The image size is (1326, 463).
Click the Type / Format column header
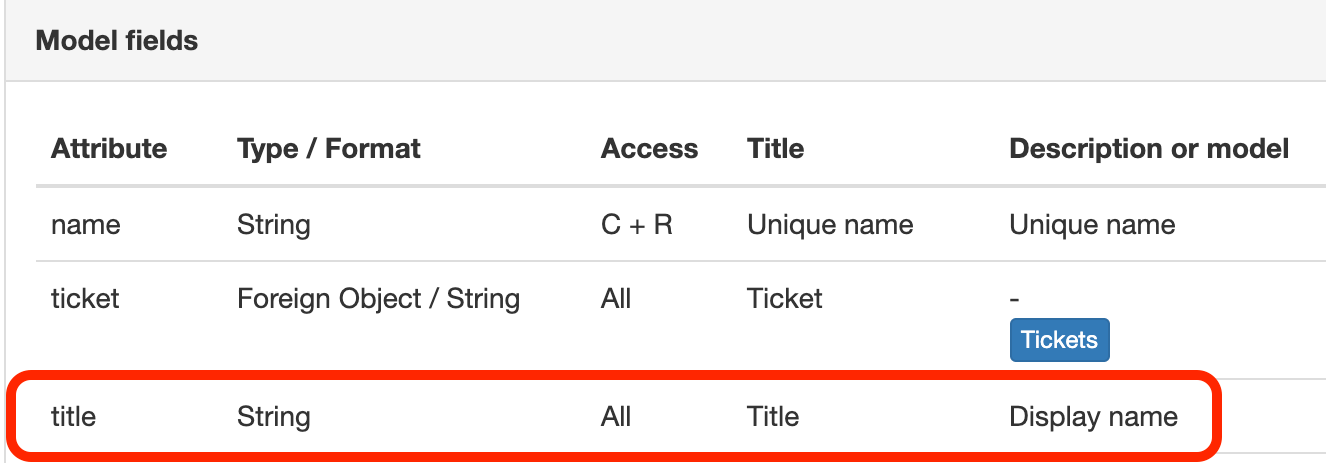tap(328, 149)
